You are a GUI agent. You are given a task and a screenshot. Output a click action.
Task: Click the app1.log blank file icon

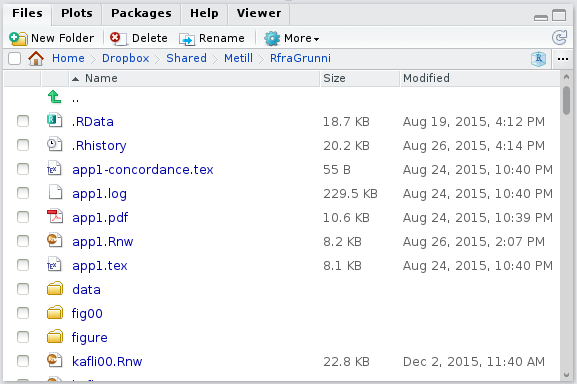(55, 192)
